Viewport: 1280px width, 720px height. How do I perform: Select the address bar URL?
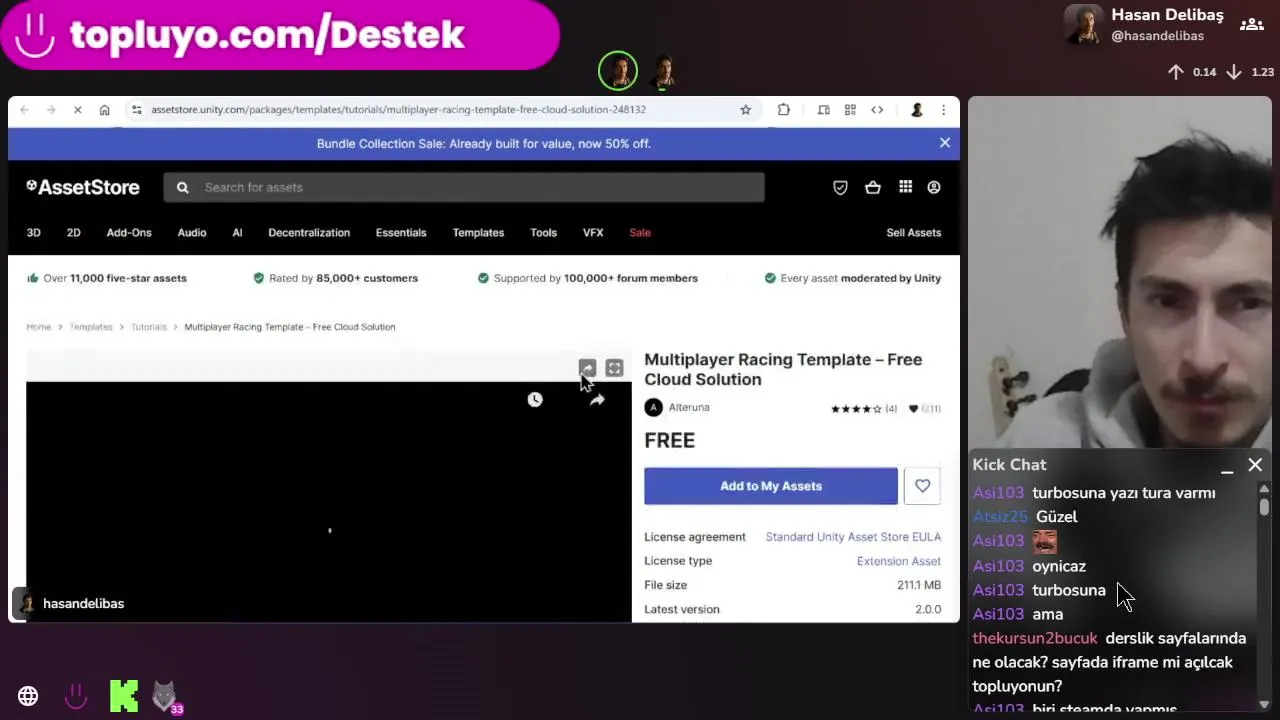click(398, 110)
